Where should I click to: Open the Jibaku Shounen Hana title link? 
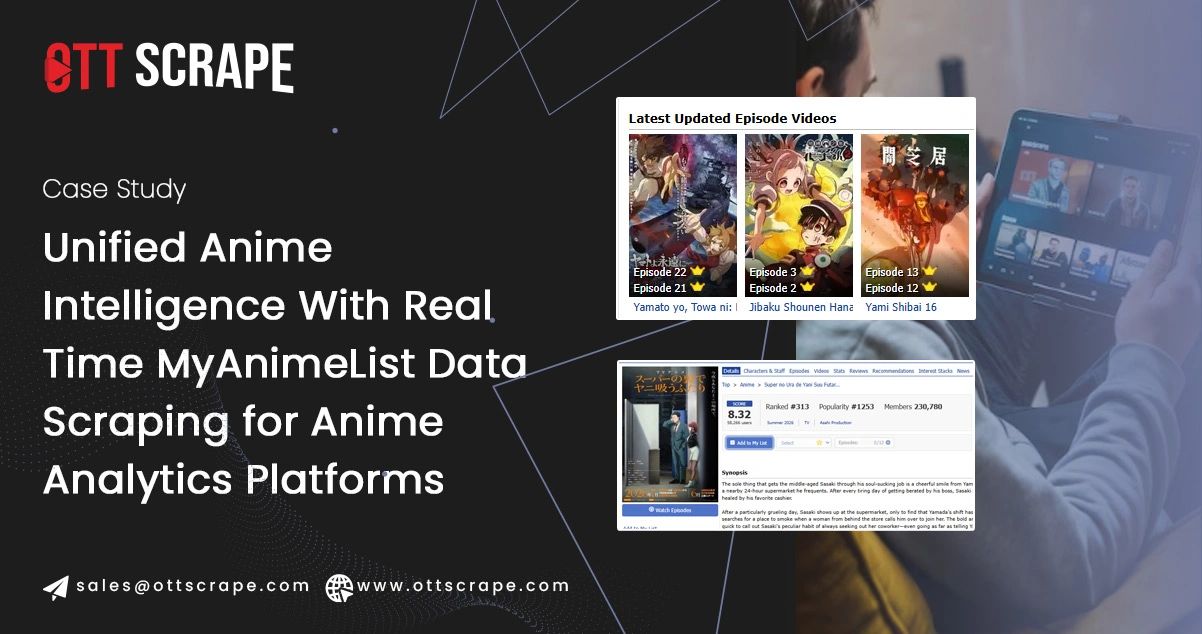click(x=801, y=307)
